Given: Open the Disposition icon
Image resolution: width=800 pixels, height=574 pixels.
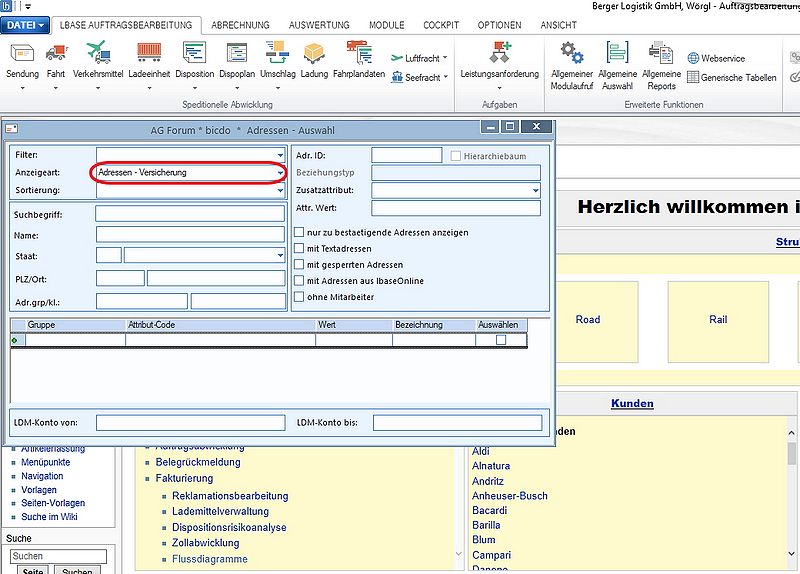Looking at the screenshot, I should click(194, 53).
